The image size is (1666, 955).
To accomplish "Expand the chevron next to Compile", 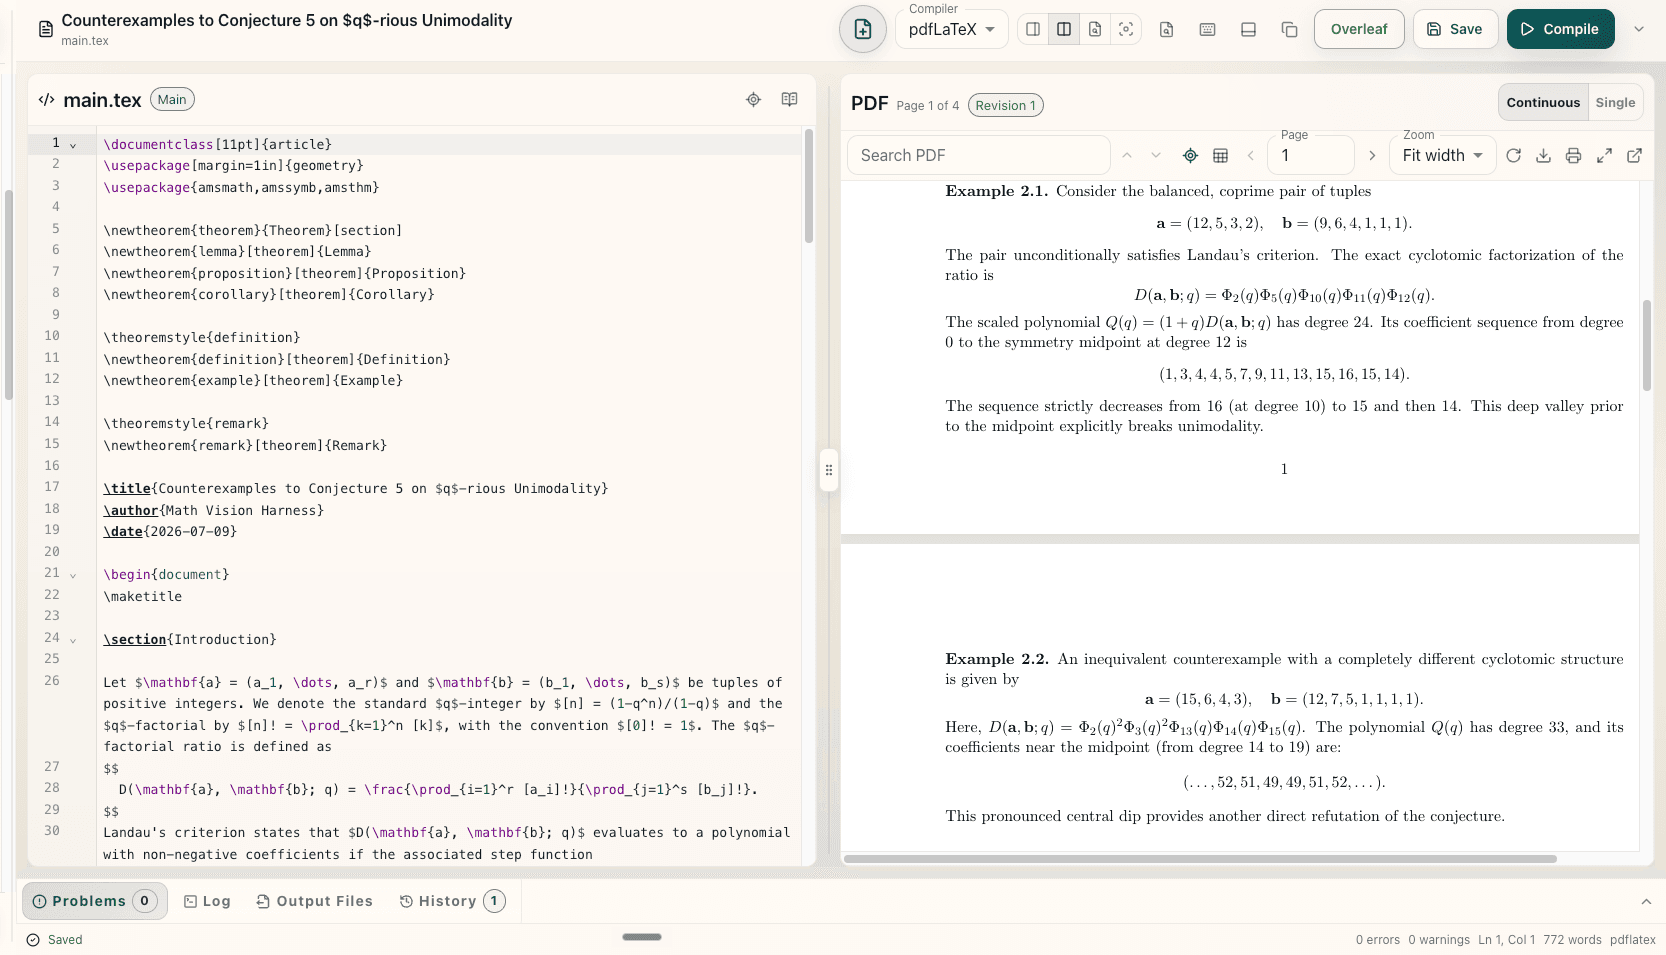I will (1639, 29).
